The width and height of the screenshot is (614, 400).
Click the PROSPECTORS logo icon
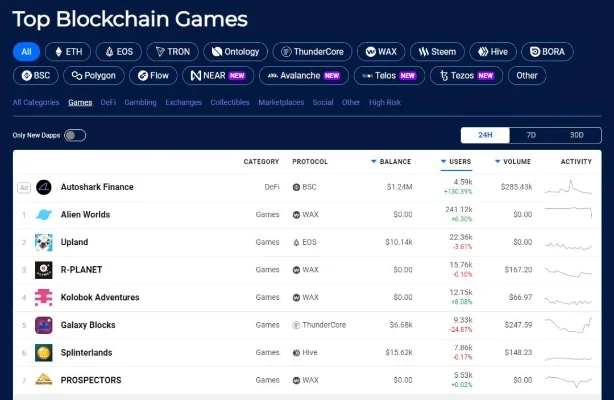pos(44,380)
